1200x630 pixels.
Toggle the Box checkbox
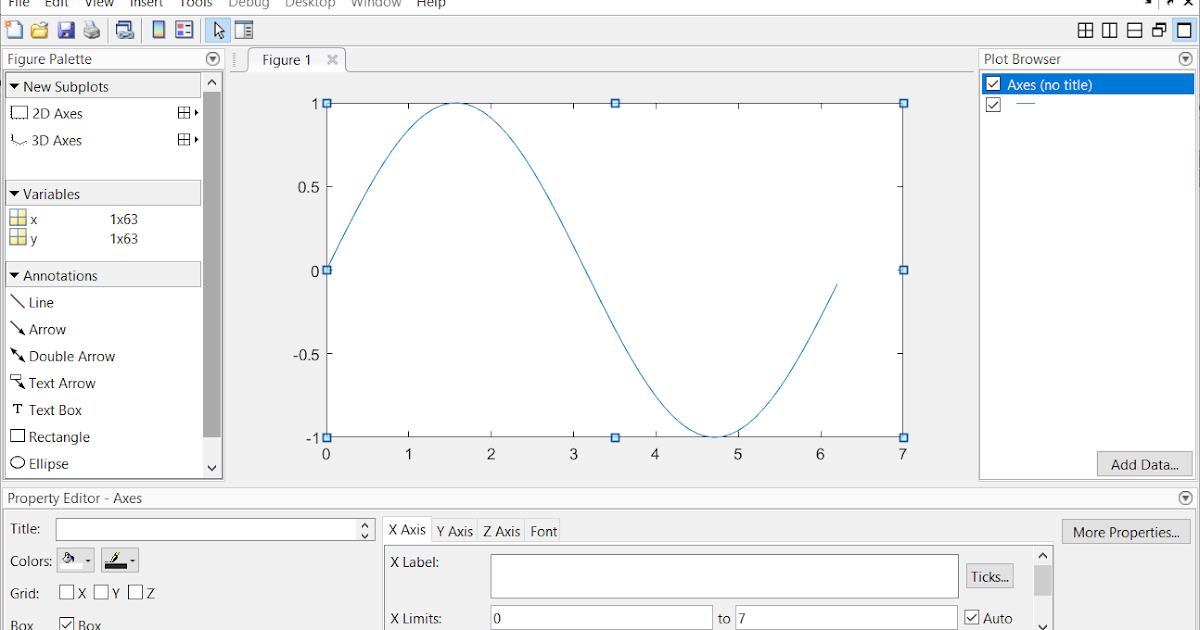pos(66,623)
